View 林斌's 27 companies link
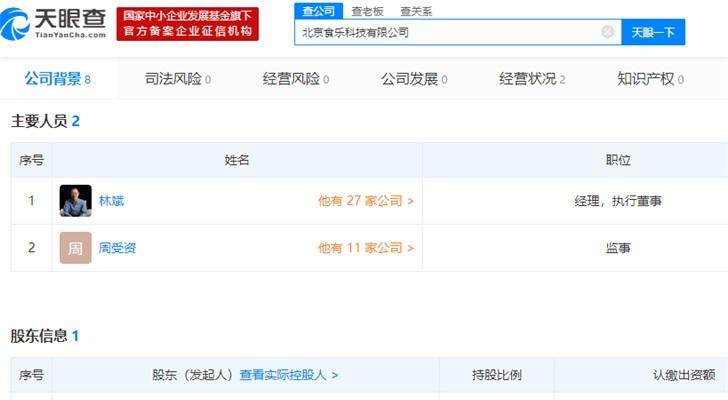 (x=366, y=201)
